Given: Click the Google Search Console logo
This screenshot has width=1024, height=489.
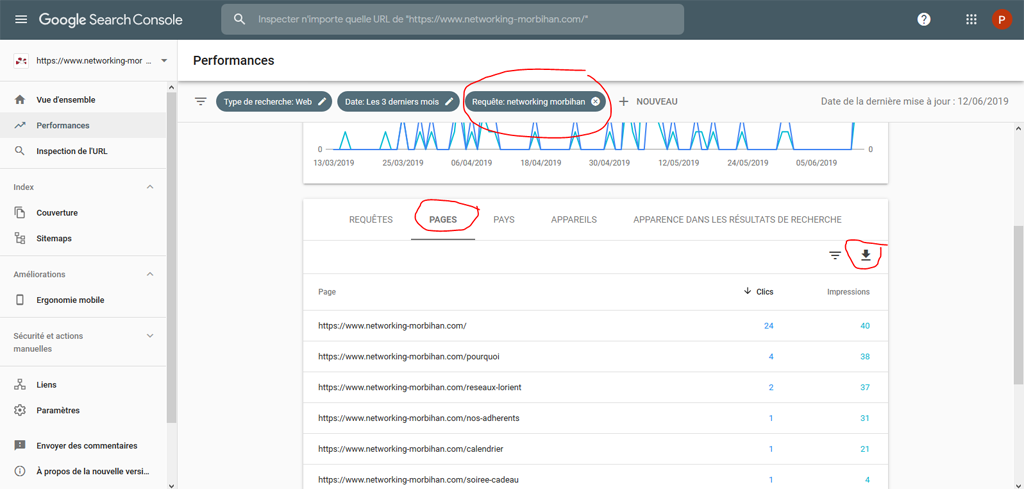Looking at the screenshot, I should coord(110,20).
